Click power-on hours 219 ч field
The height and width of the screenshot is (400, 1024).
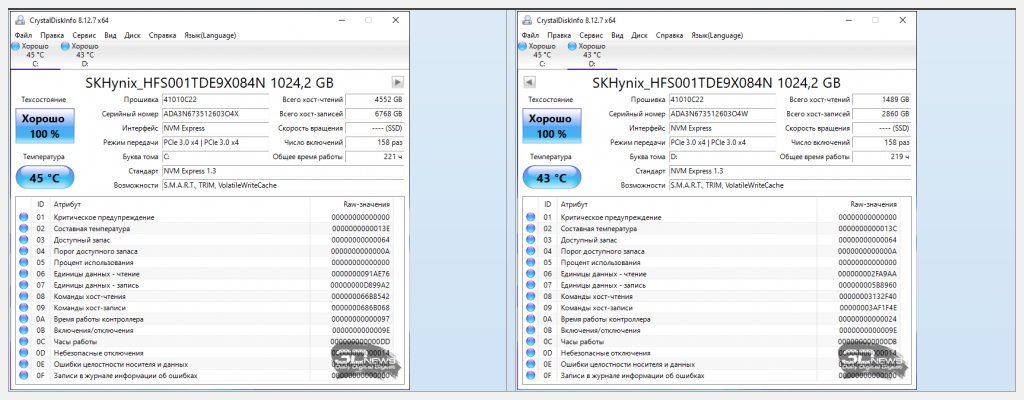pyautogui.click(x=881, y=157)
